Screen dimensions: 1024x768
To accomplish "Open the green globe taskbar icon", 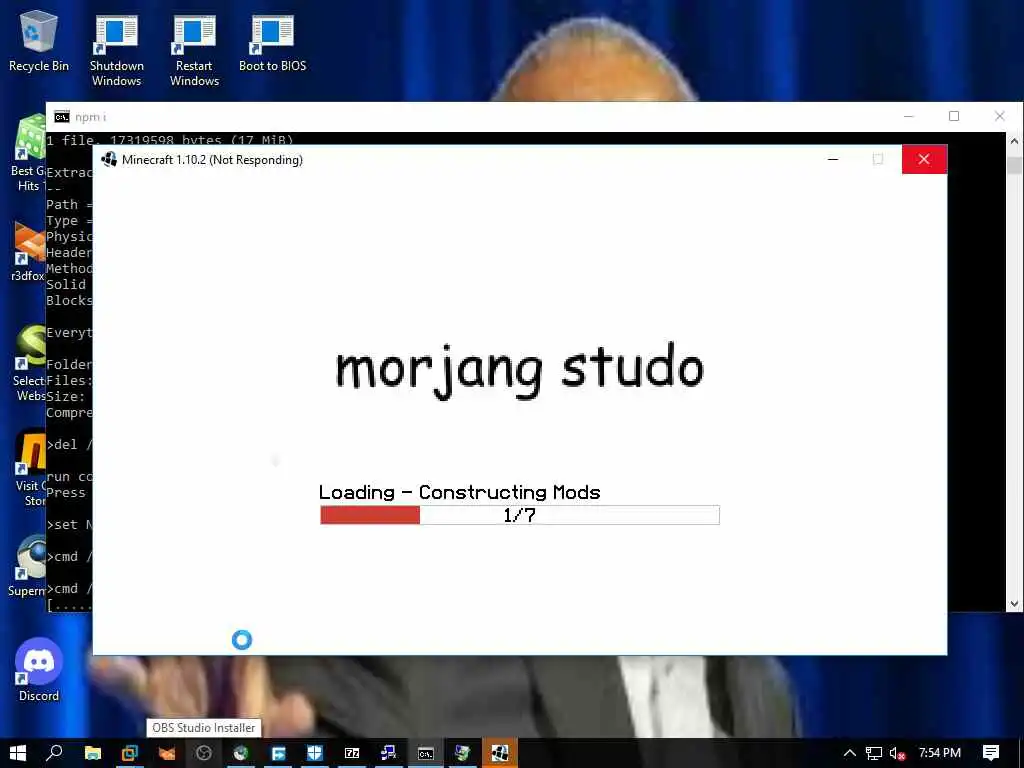I will tap(241, 753).
